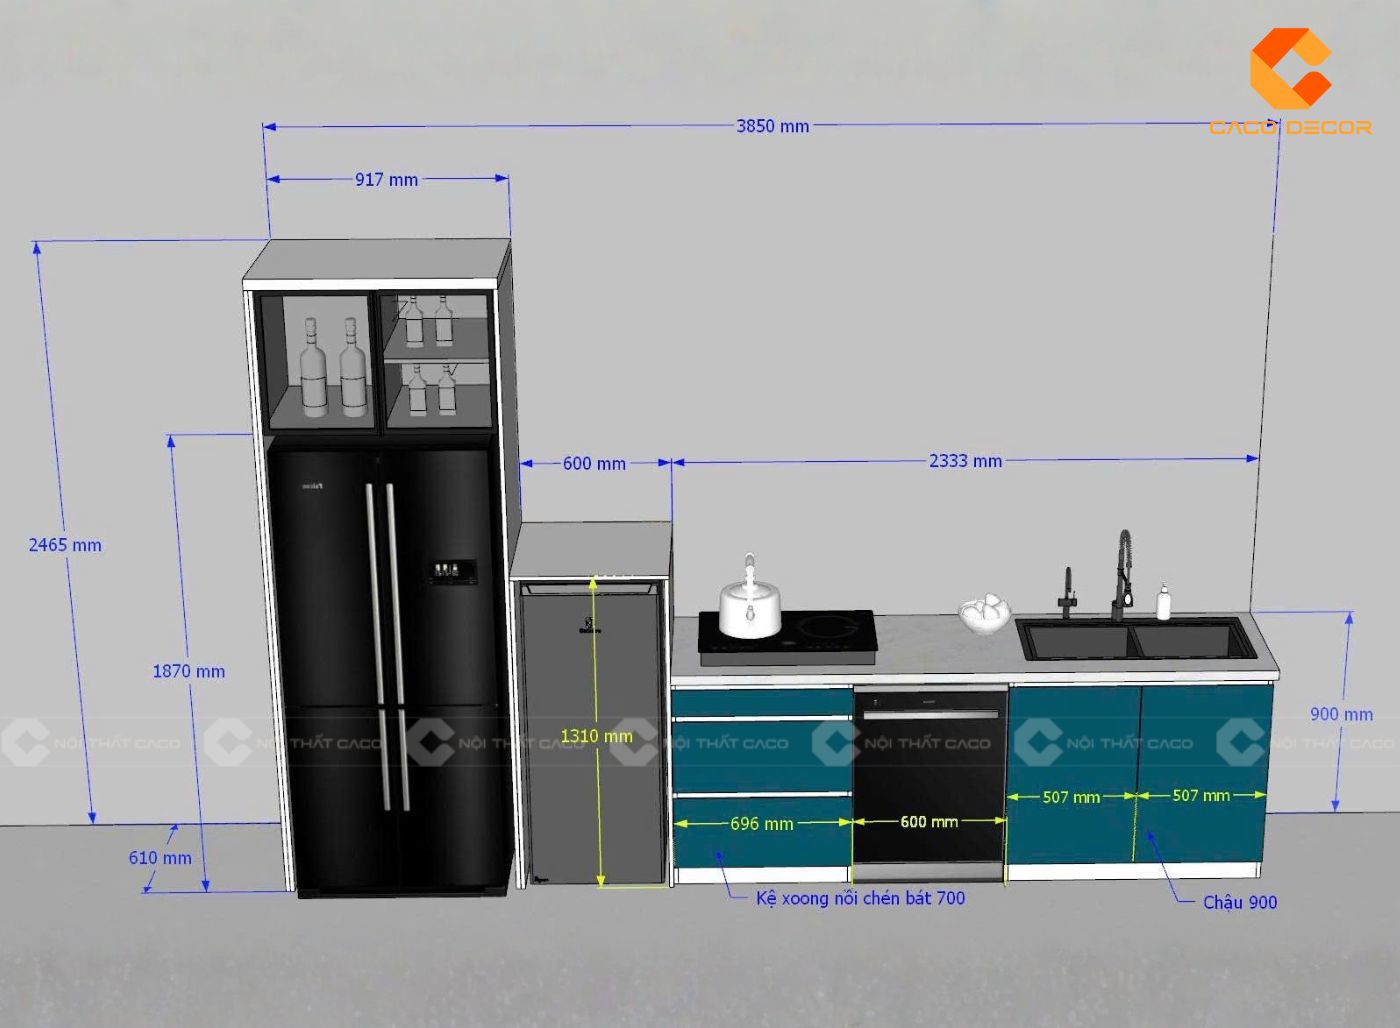1400x1028 pixels.
Task: Select the 900 mm counter height label
Action: pos(1341,714)
